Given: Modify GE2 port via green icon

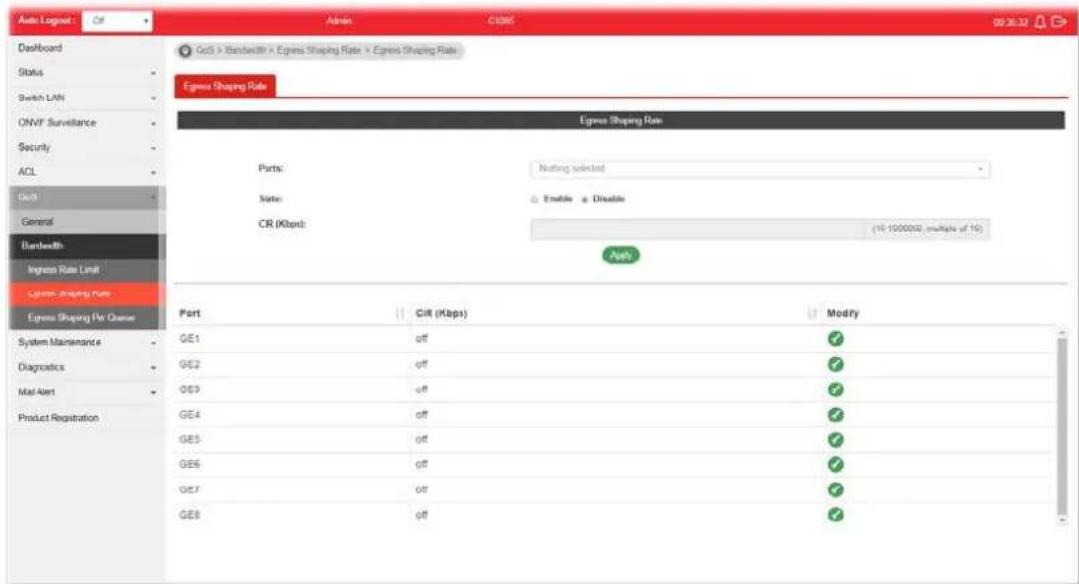Looking at the screenshot, I should (835, 364).
